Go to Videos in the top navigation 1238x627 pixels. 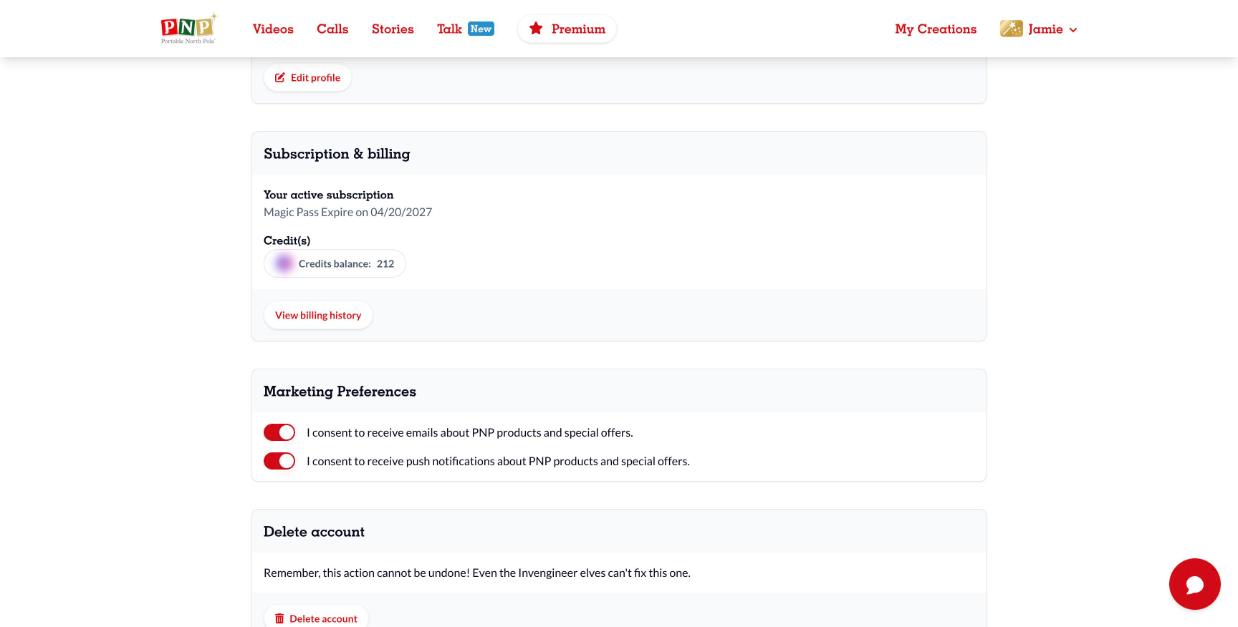tap(273, 29)
